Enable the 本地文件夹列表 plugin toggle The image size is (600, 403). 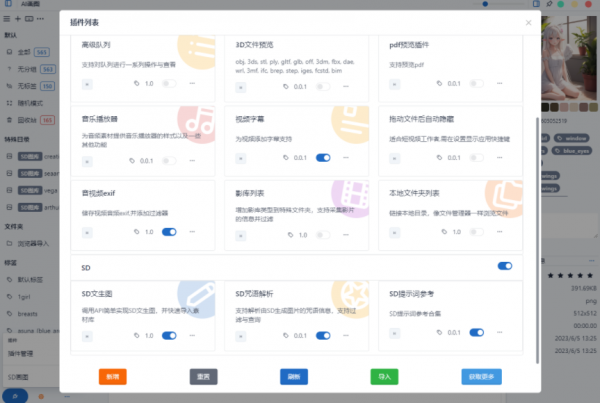pos(476,232)
